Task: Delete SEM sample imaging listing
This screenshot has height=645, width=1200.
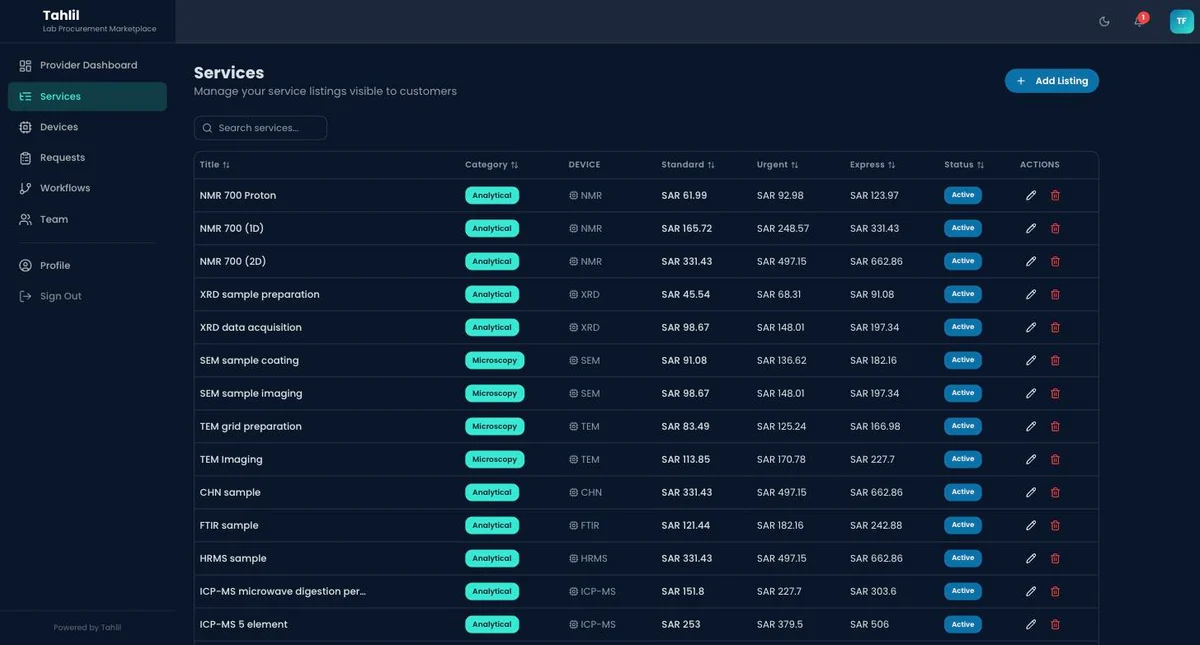Action: (1055, 393)
